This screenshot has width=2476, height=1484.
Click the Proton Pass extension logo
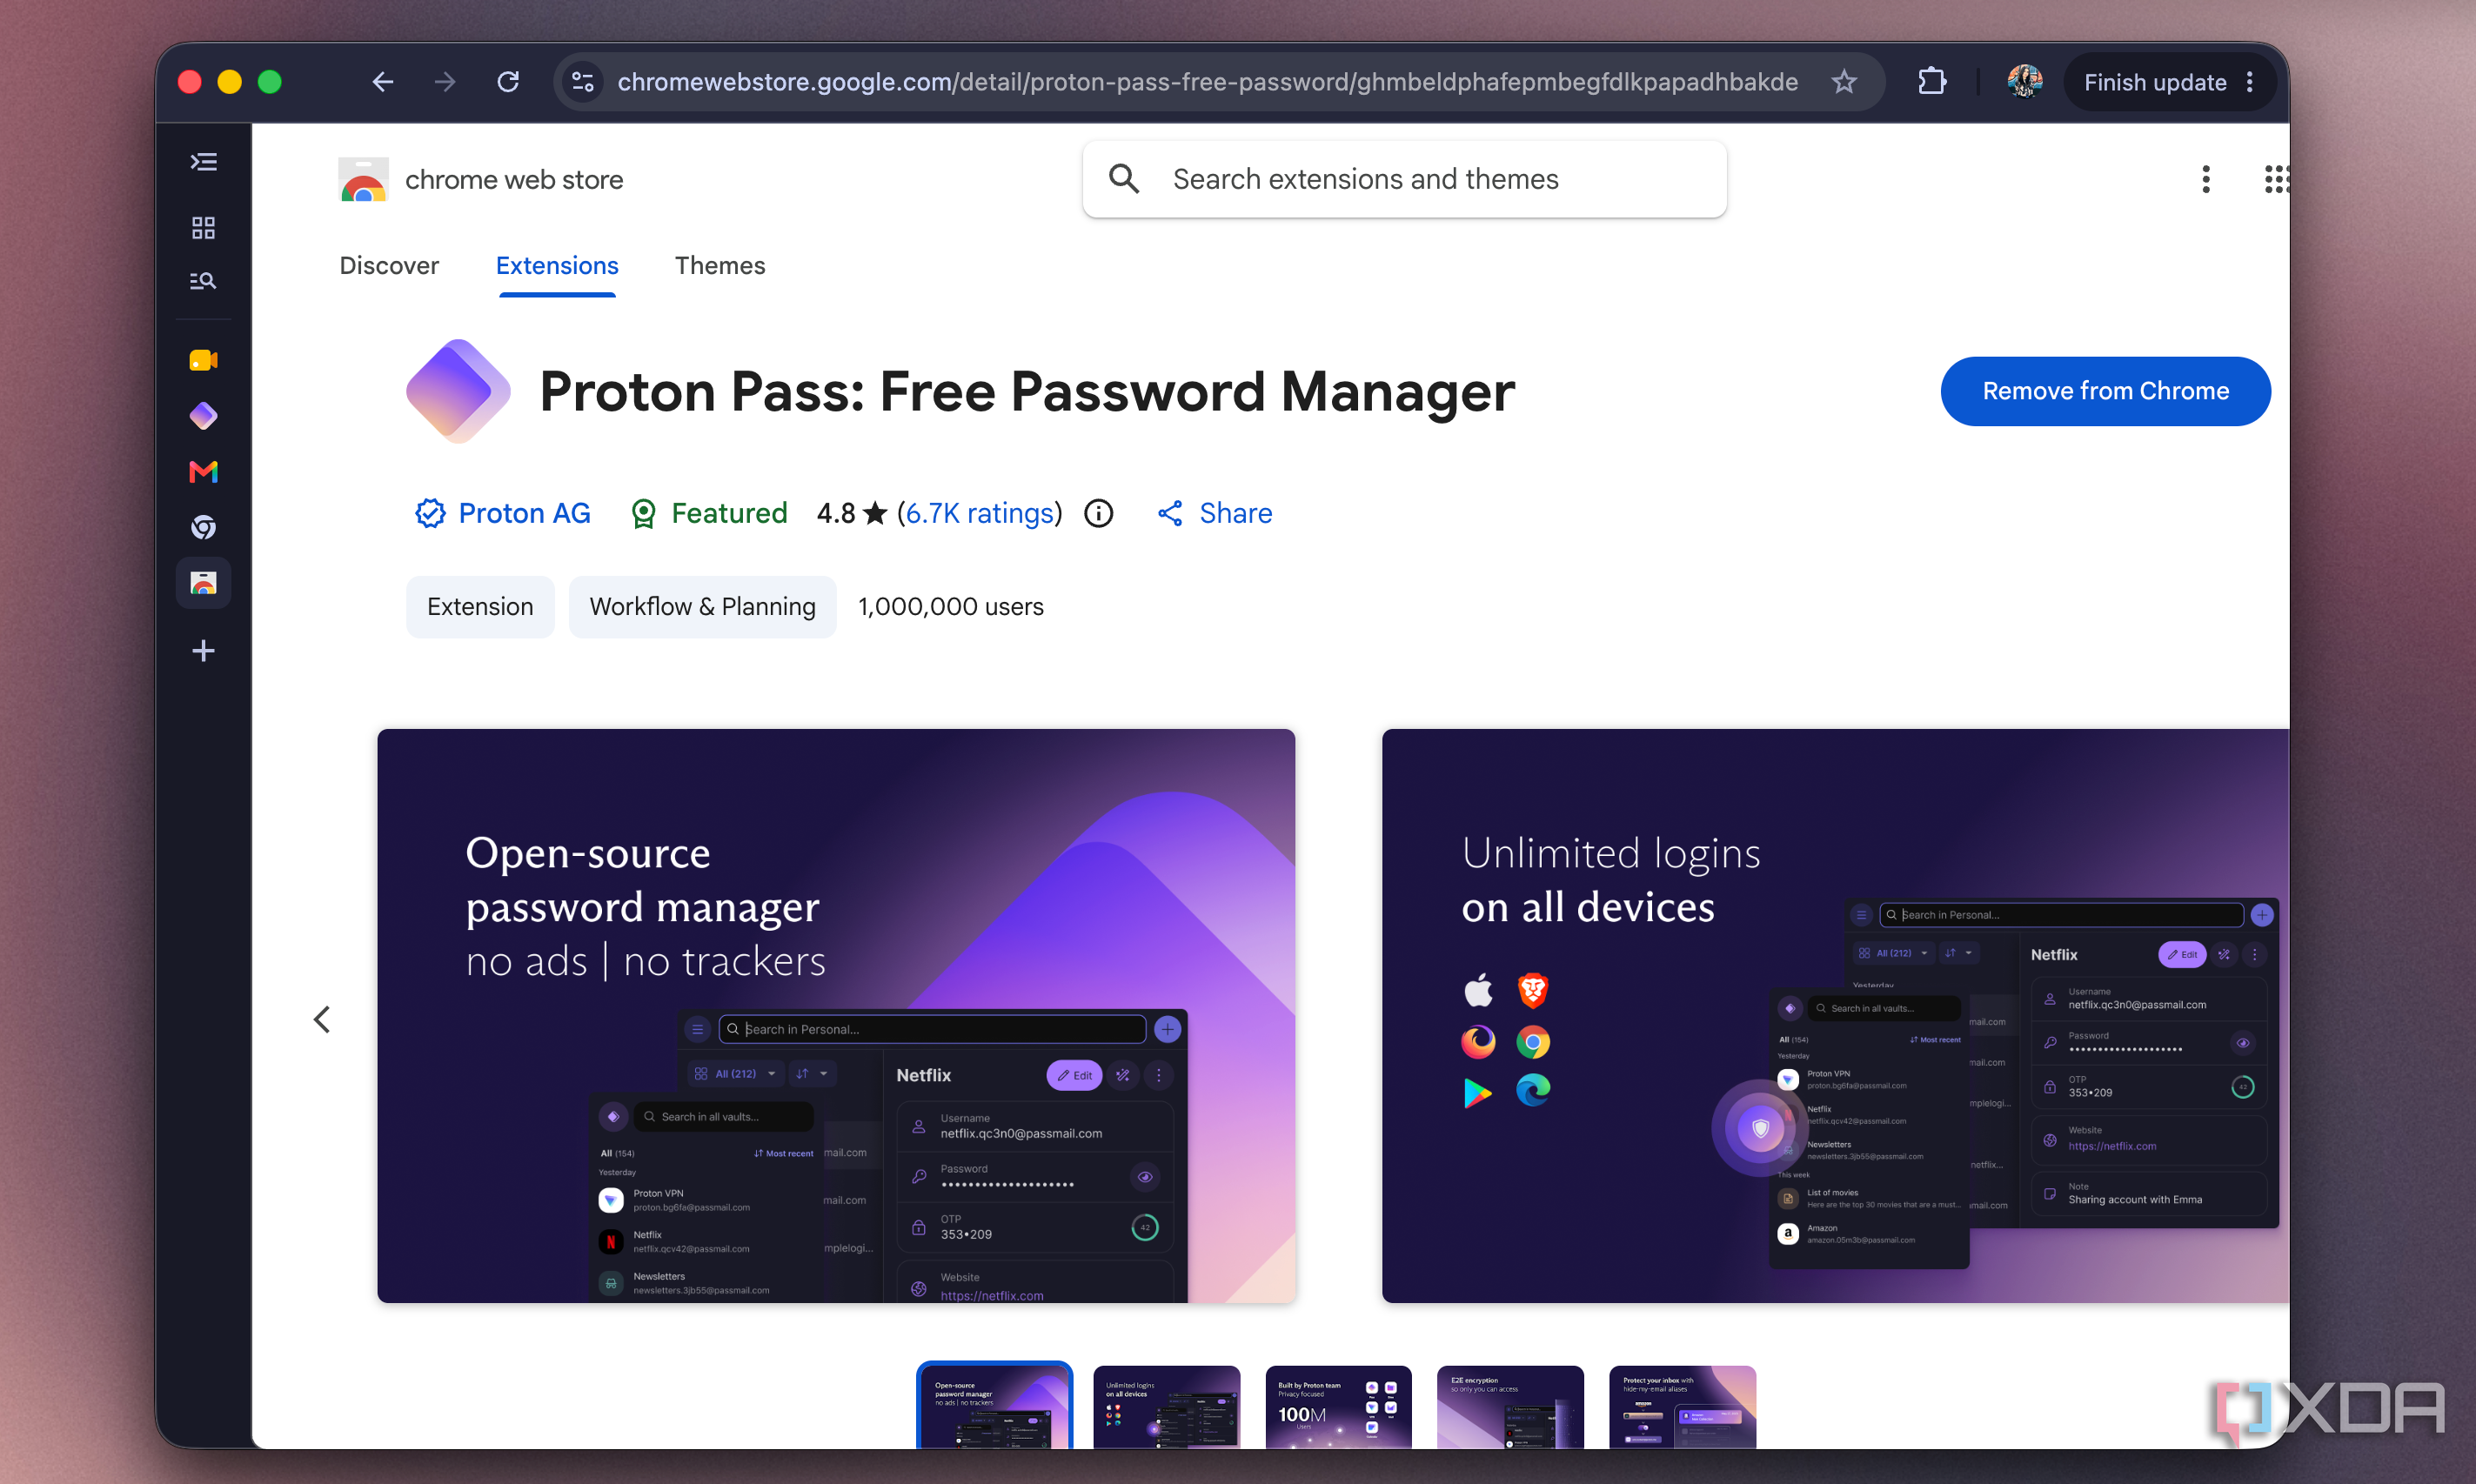tap(458, 391)
